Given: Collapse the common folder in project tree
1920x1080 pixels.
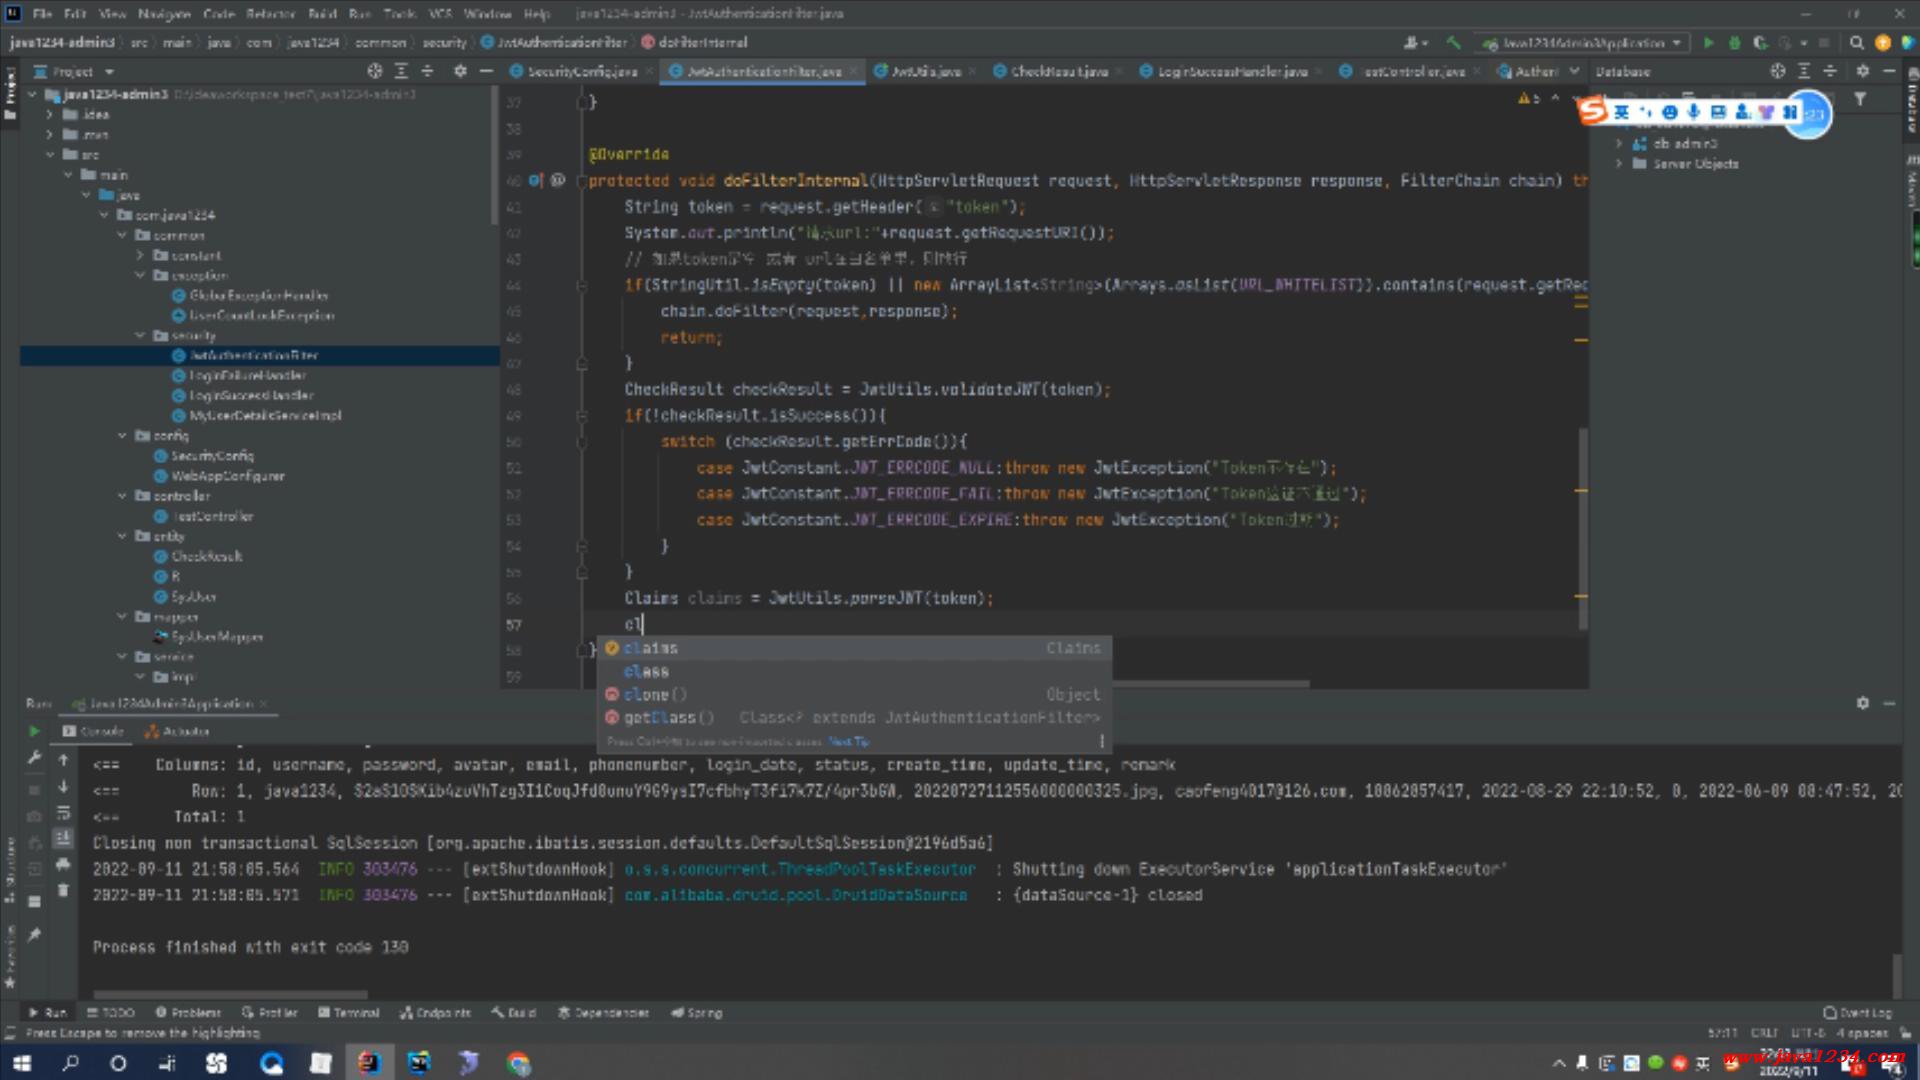Looking at the screenshot, I should pyautogui.click(x=122, y=235).
